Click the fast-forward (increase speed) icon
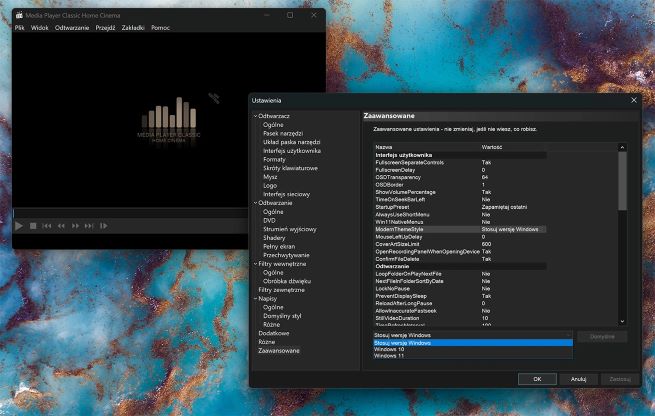655x416 pixels. pyautogui.click(x=75, y=226)
